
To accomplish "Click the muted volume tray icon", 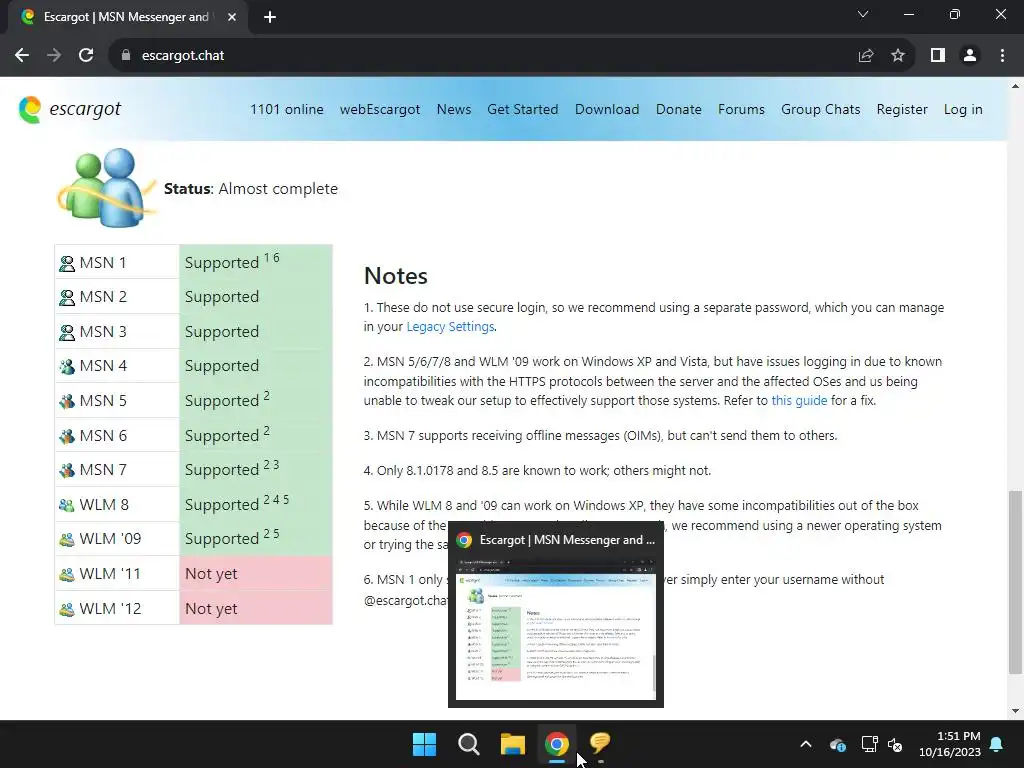I will coord(895,744).
